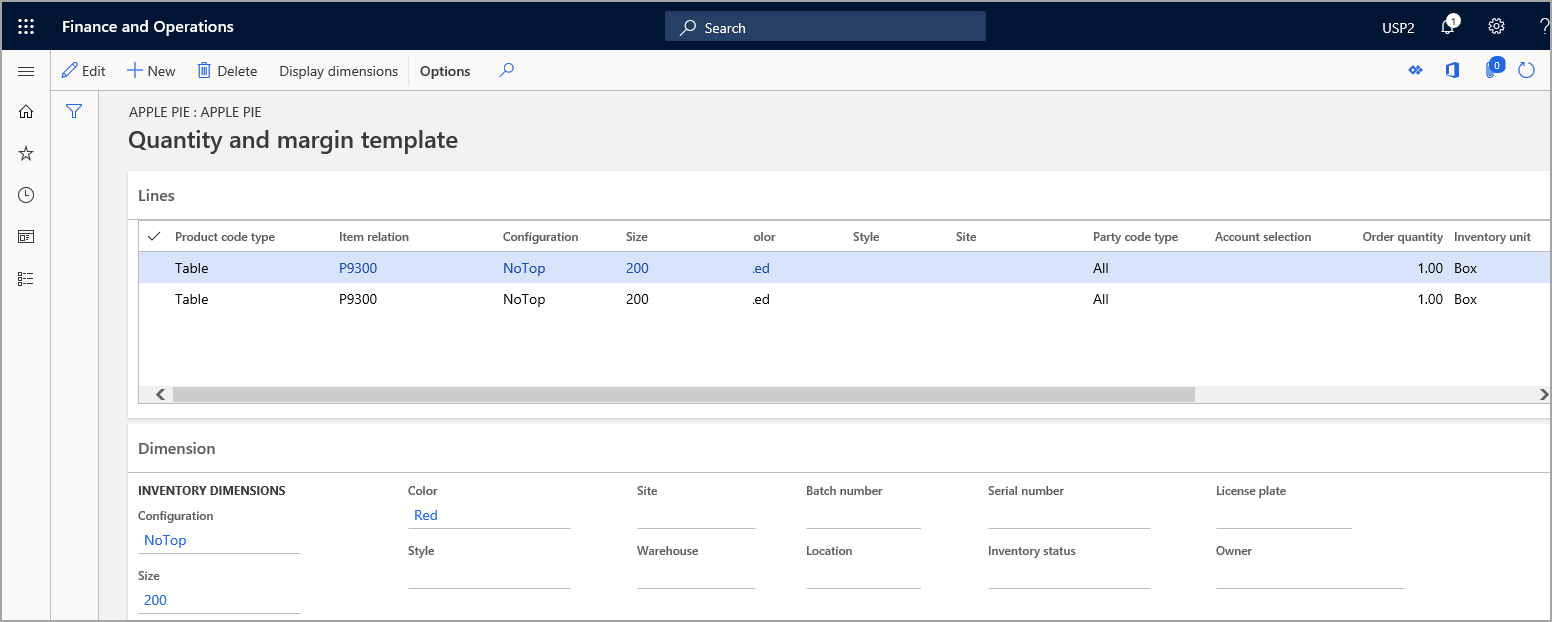Image resolution: width=1552 pixels, height=622 pixels.
Task: Open the Options menu tab
Action: coord(445,71)
